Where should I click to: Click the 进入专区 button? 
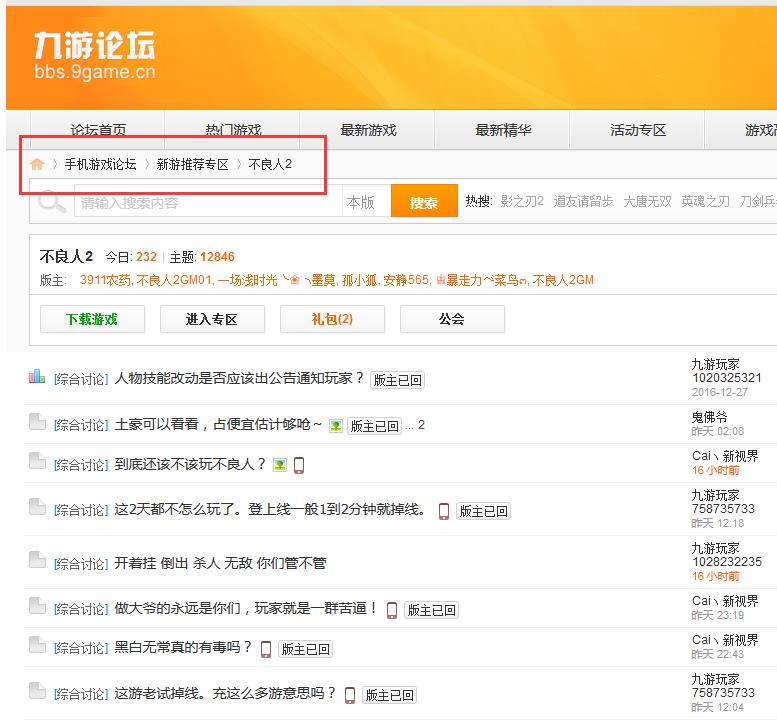pyautogui.click(x=212, y=319)
